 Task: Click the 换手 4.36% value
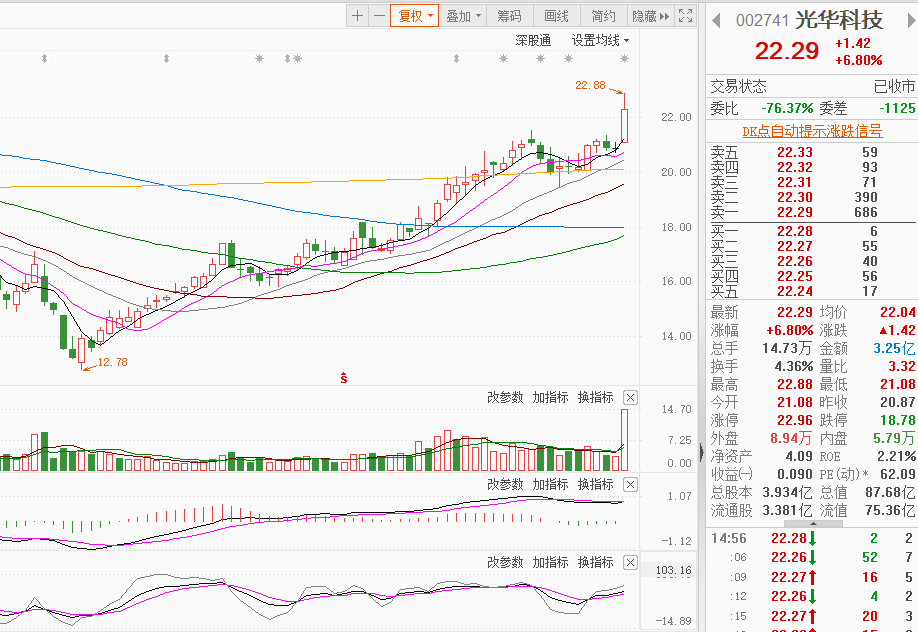pos(794,367)
